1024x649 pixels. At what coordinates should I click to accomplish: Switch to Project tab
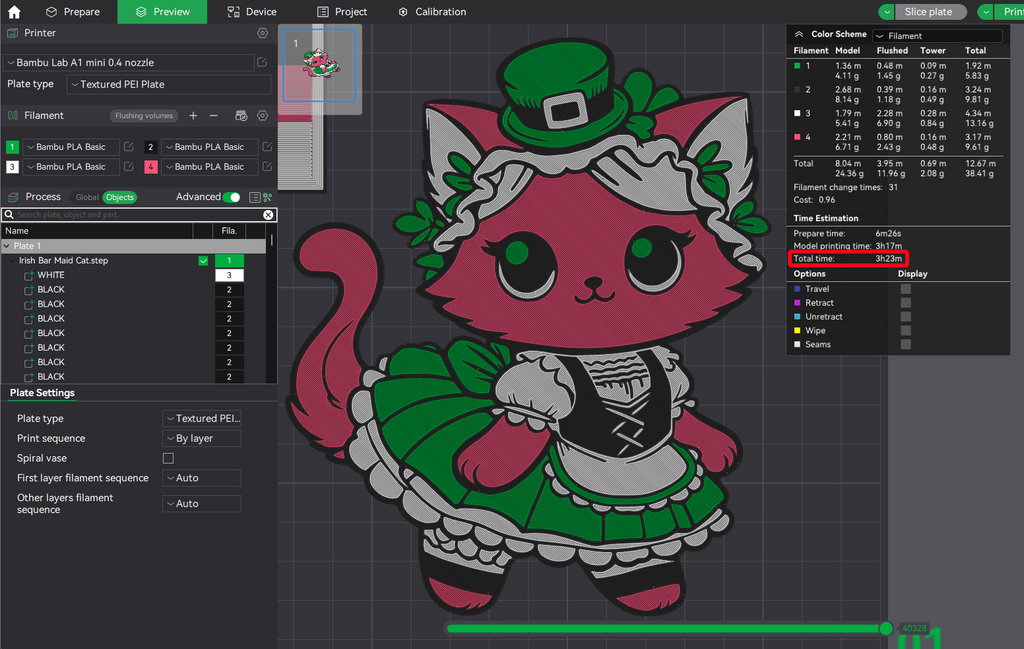pyautogui.click(x=342, y=12)
